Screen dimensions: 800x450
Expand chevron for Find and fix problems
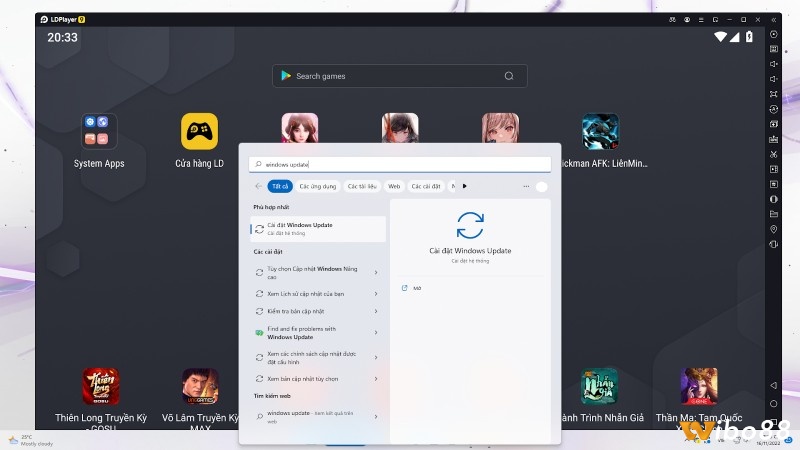(x=376, y=333)
